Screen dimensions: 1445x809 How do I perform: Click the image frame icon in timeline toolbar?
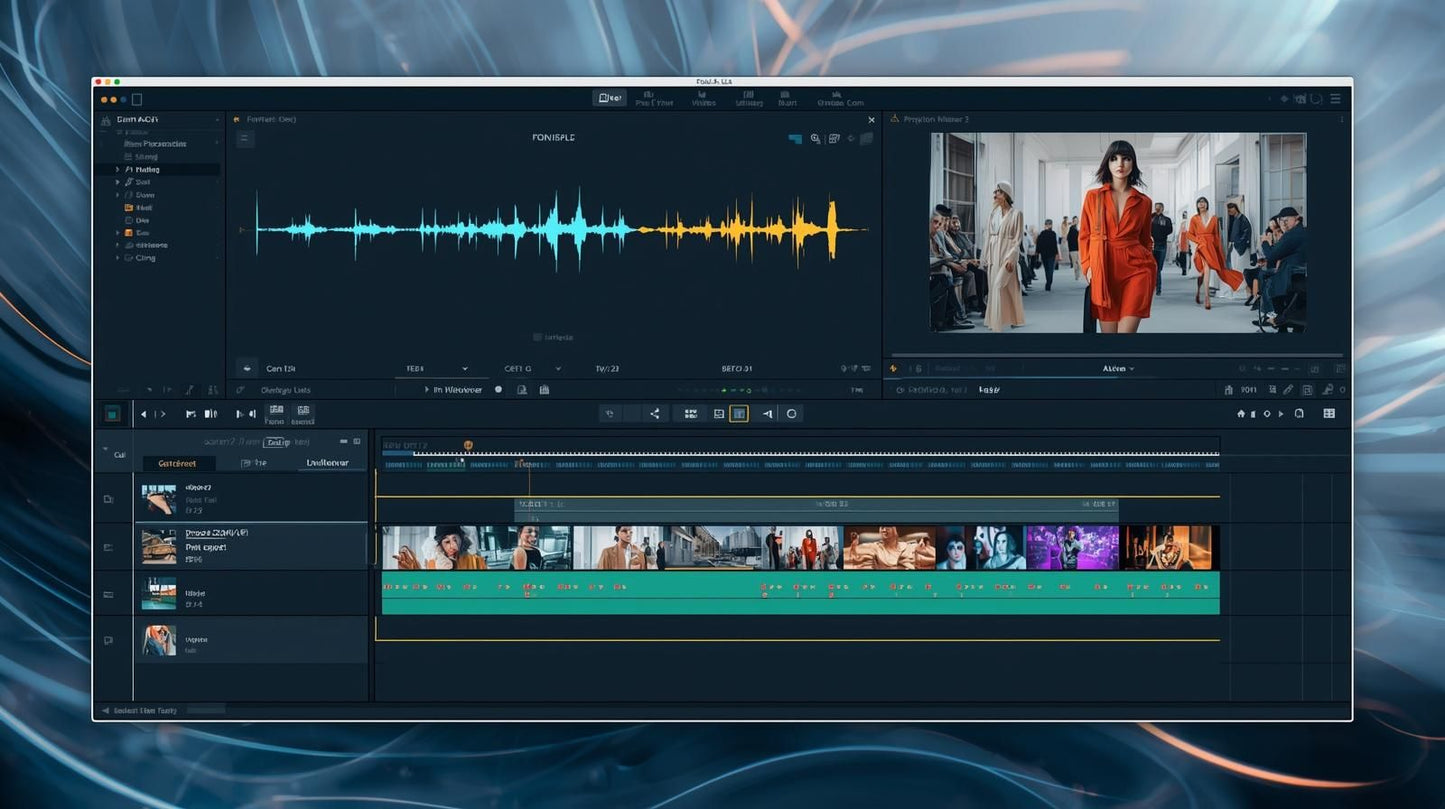[718, 413]
